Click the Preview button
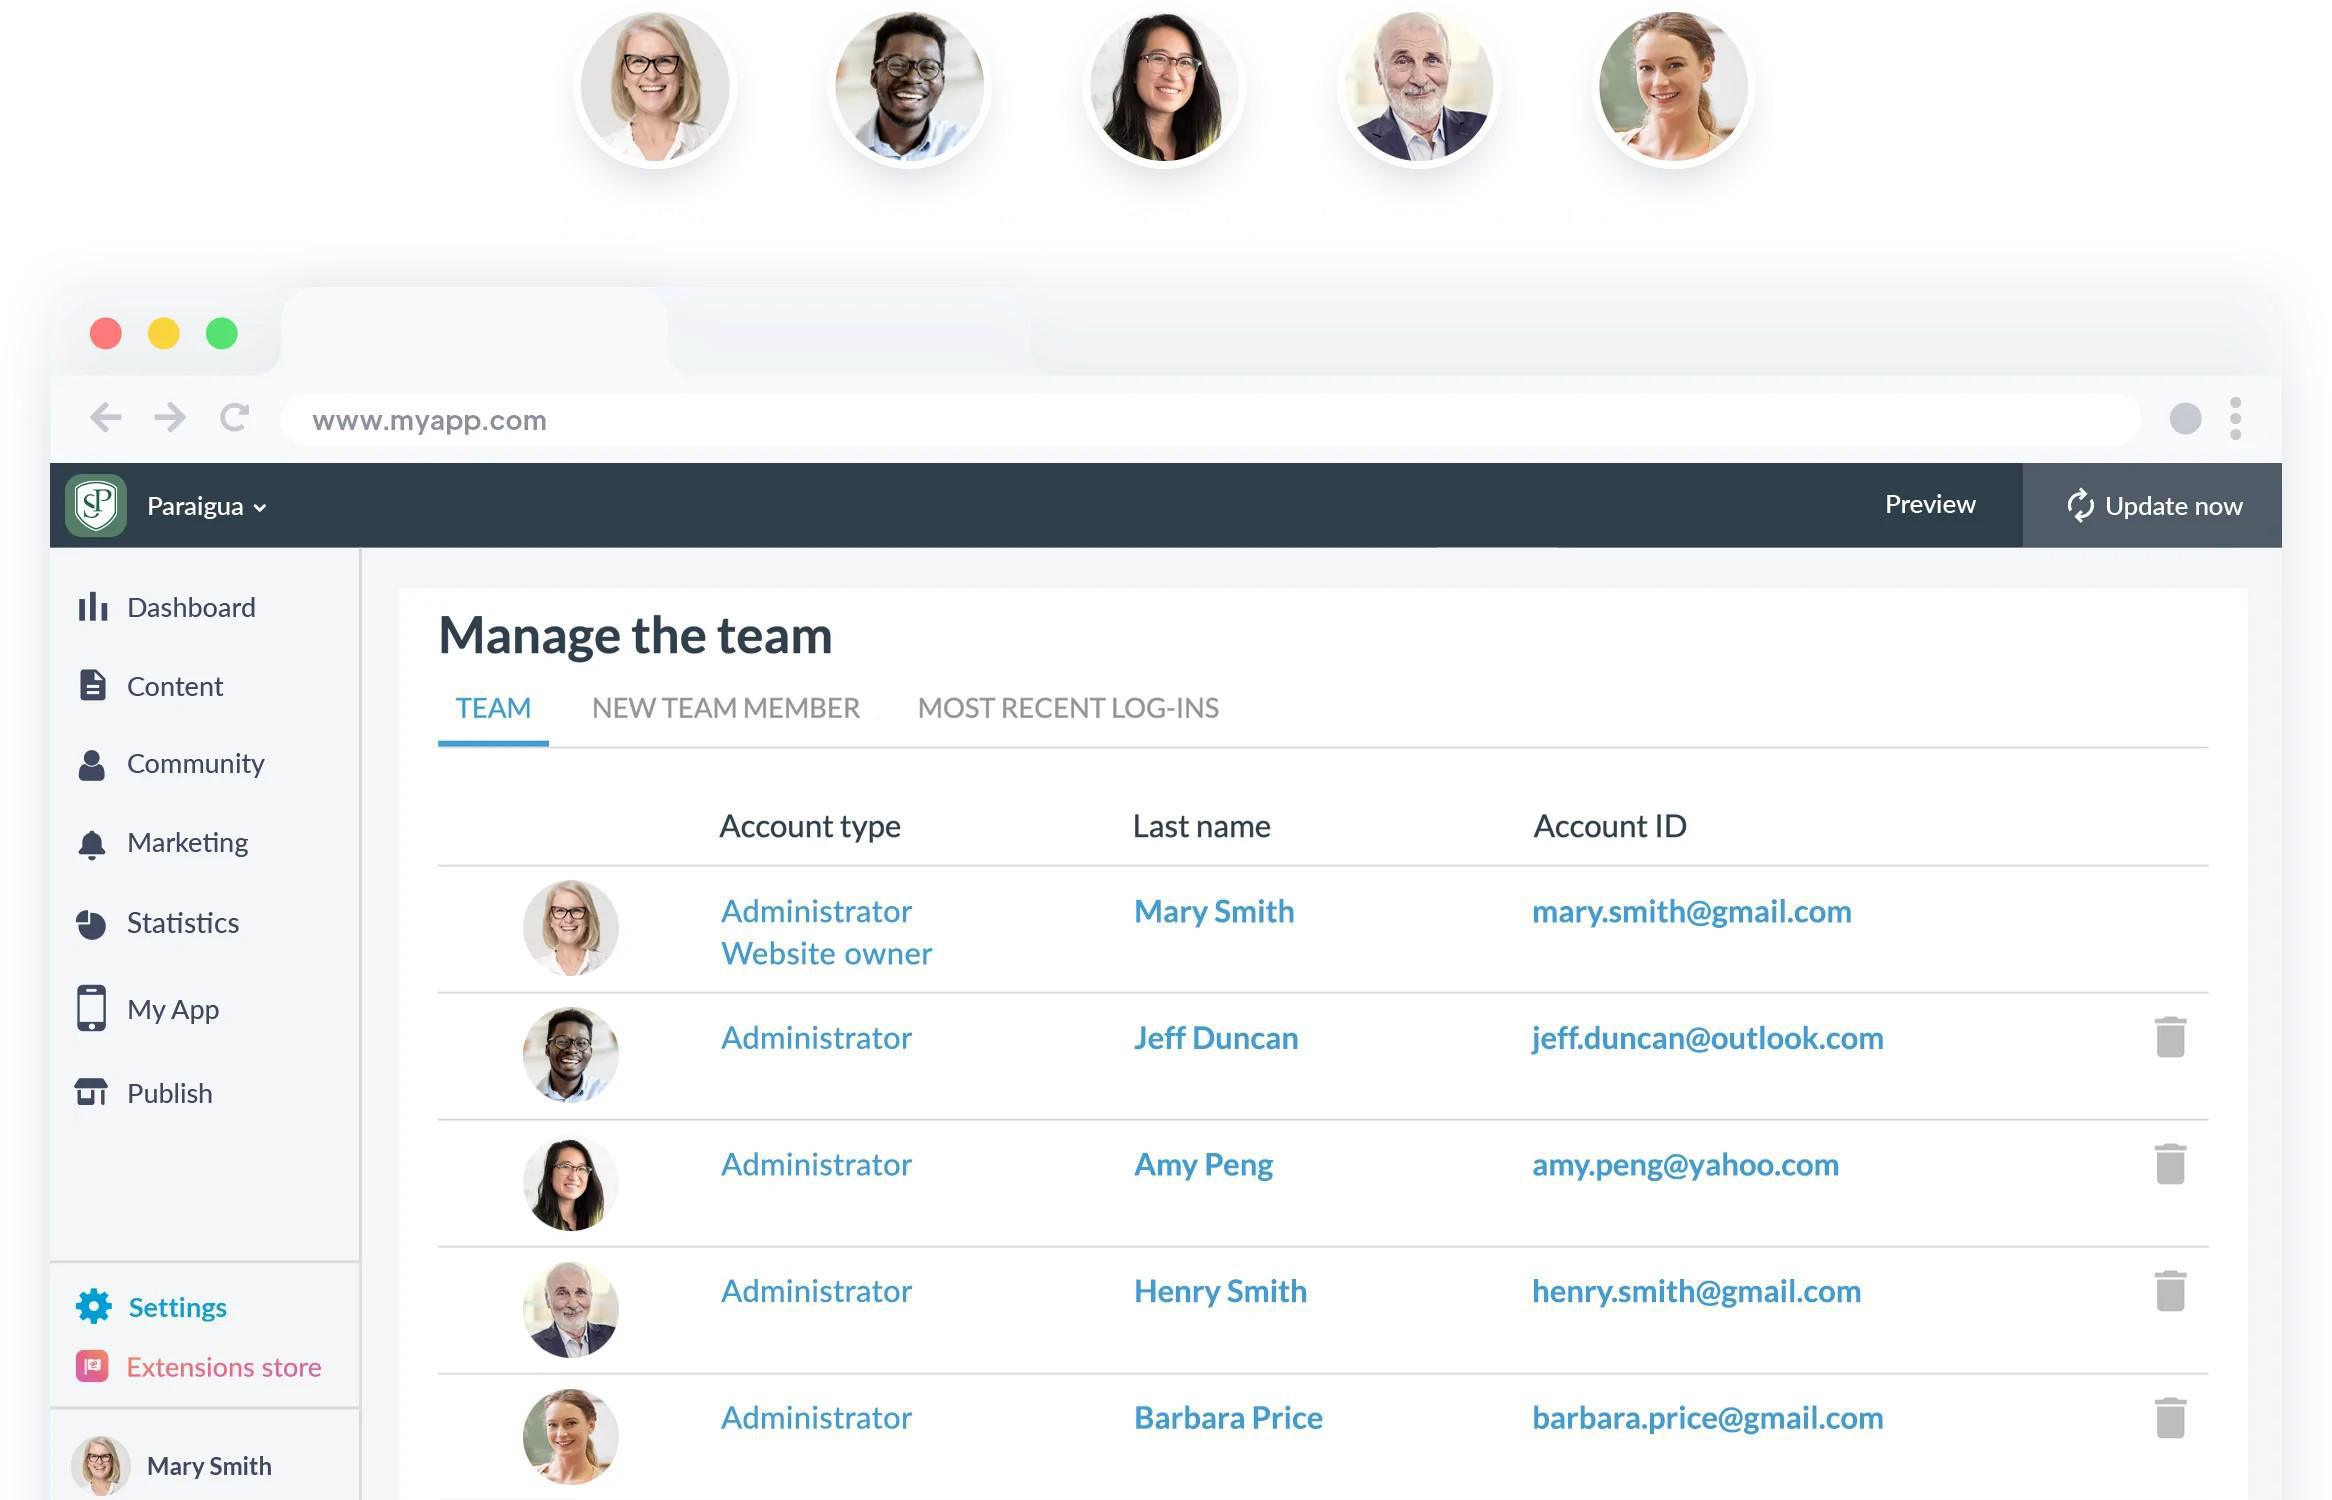Viewport: 2332px width, 1500px height. click(x=1929, y=504)
